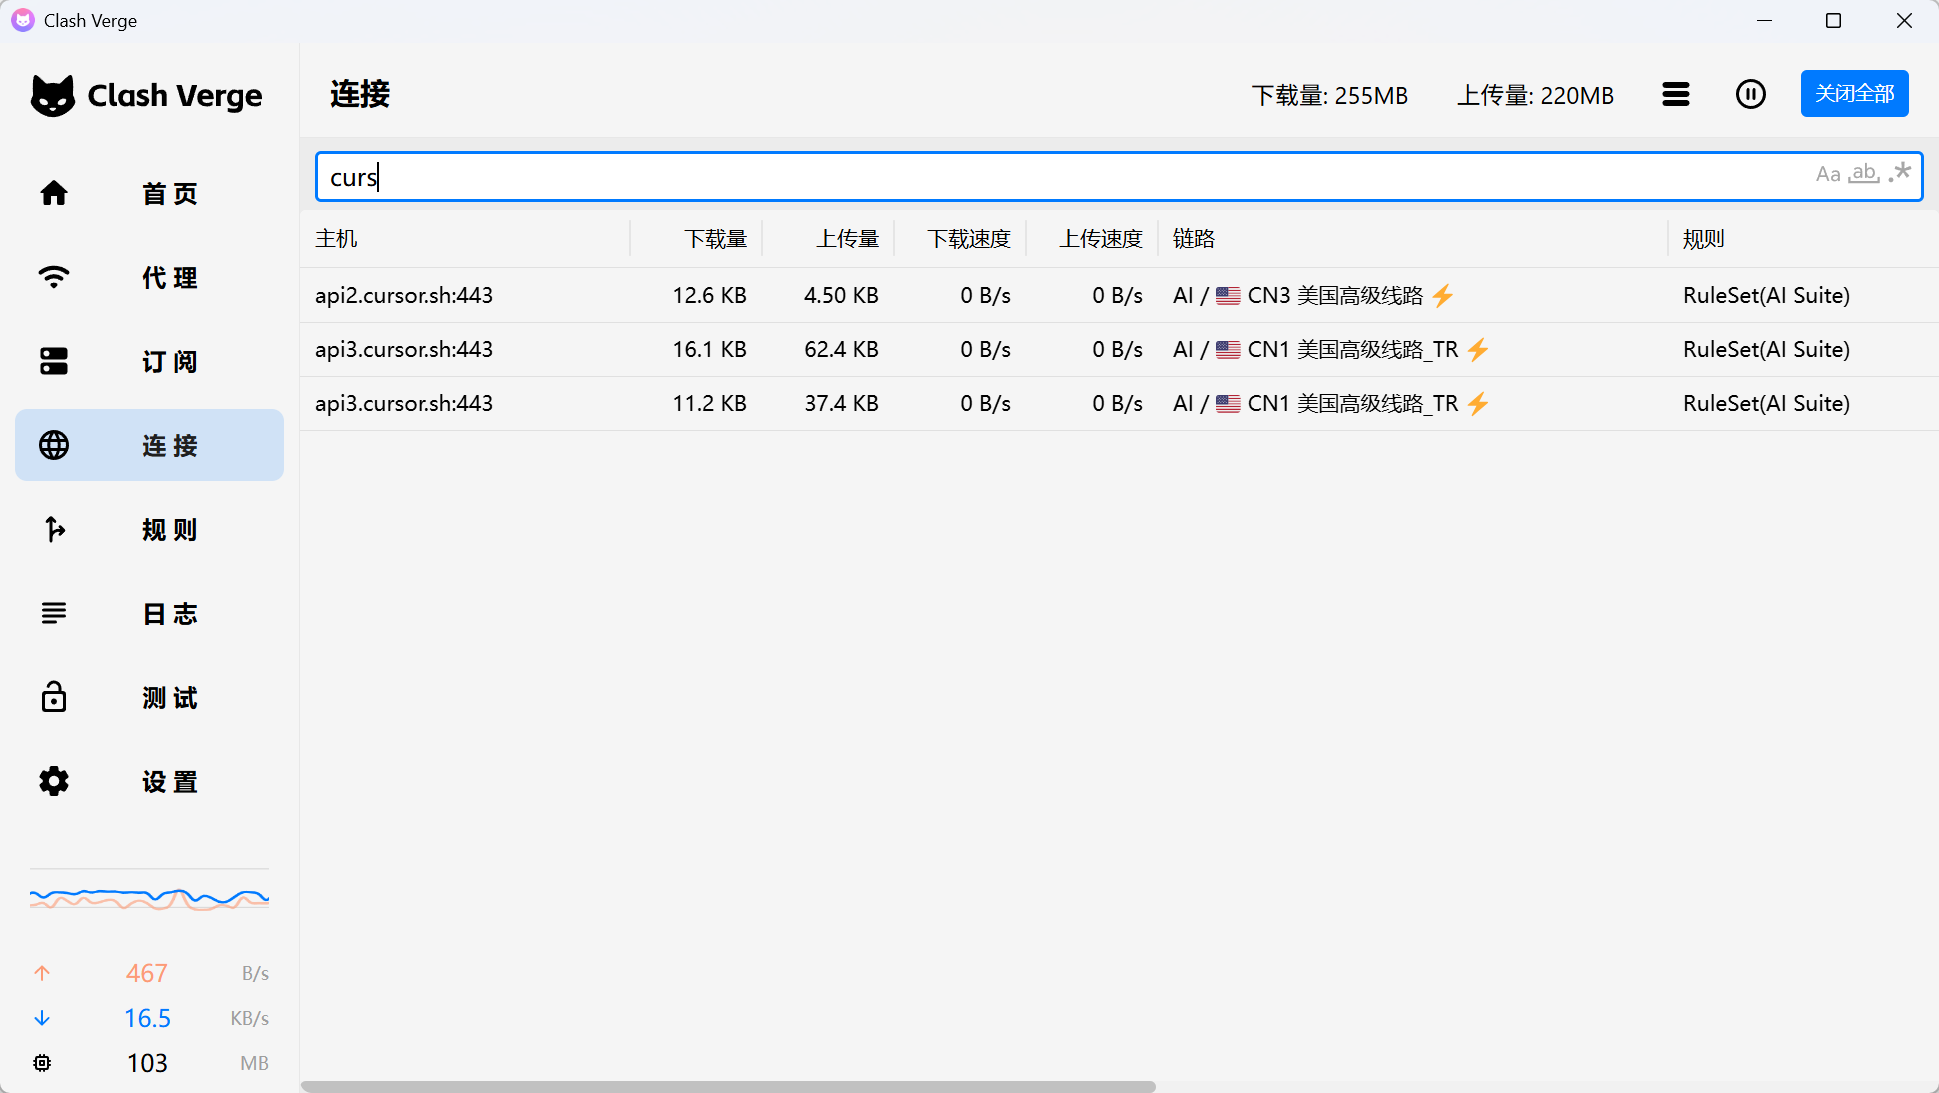Sort by 下载量 column header

point(715,239)
